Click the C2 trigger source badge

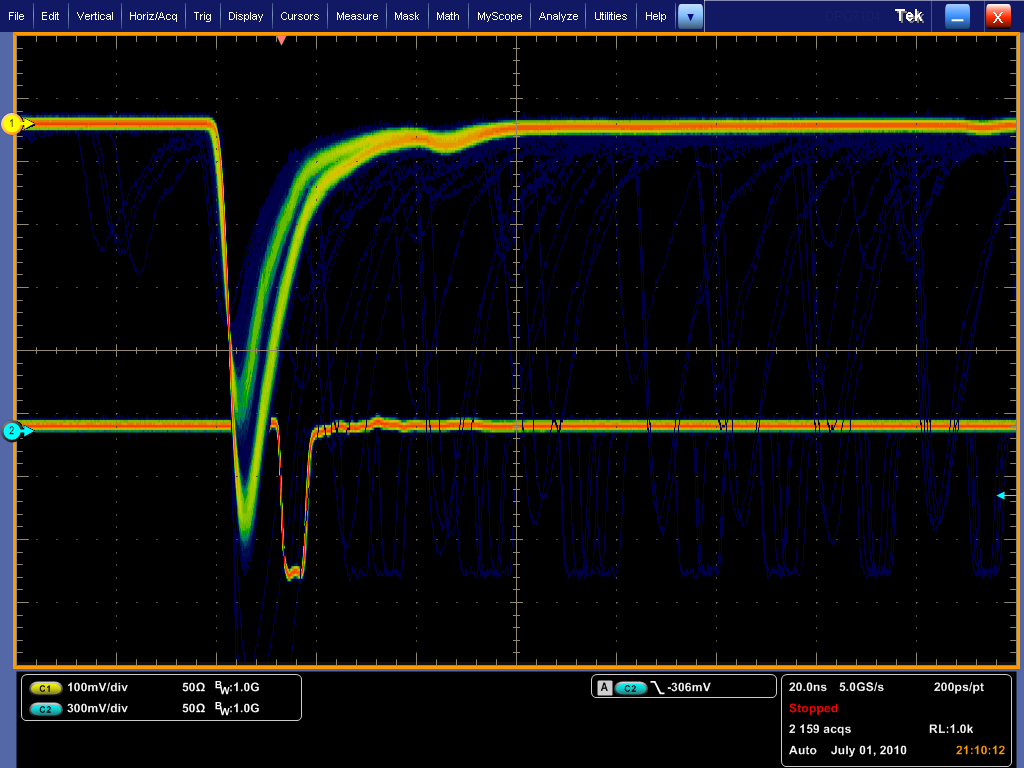point(630,688)
